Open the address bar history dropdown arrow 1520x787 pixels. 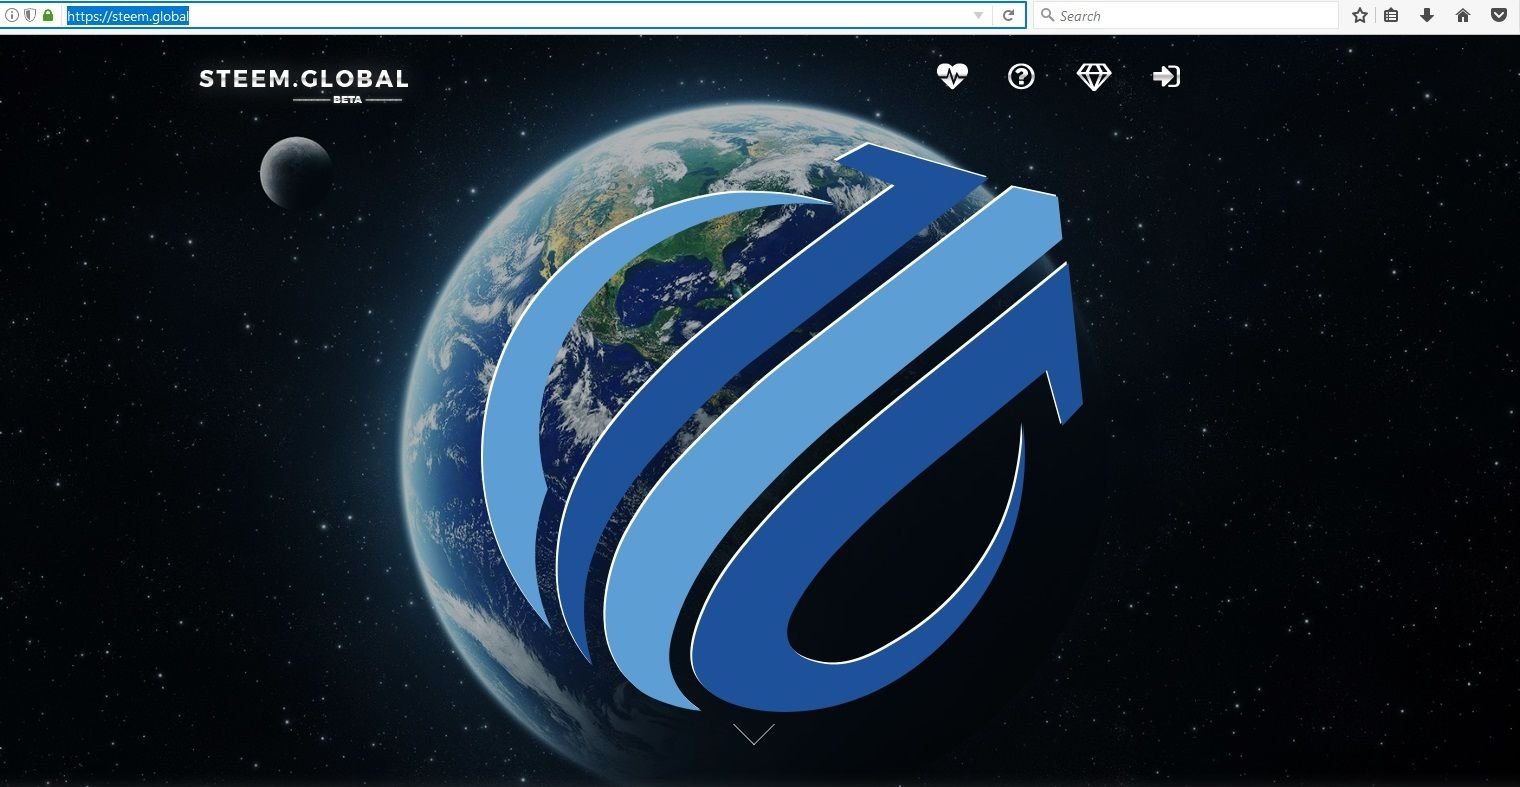tap(978, 16)
